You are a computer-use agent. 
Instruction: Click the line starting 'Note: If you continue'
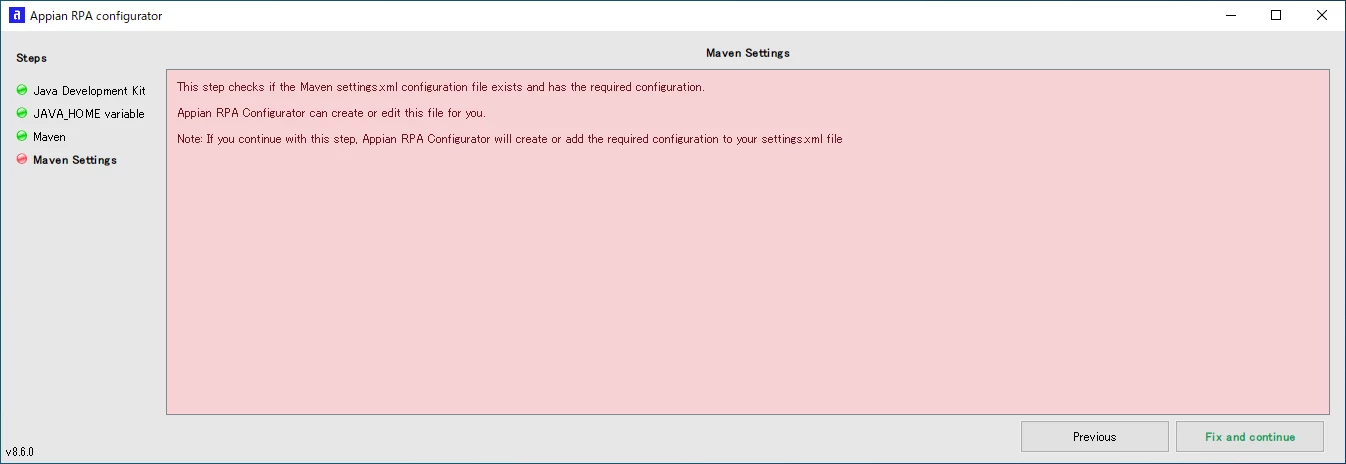(510, 139)
